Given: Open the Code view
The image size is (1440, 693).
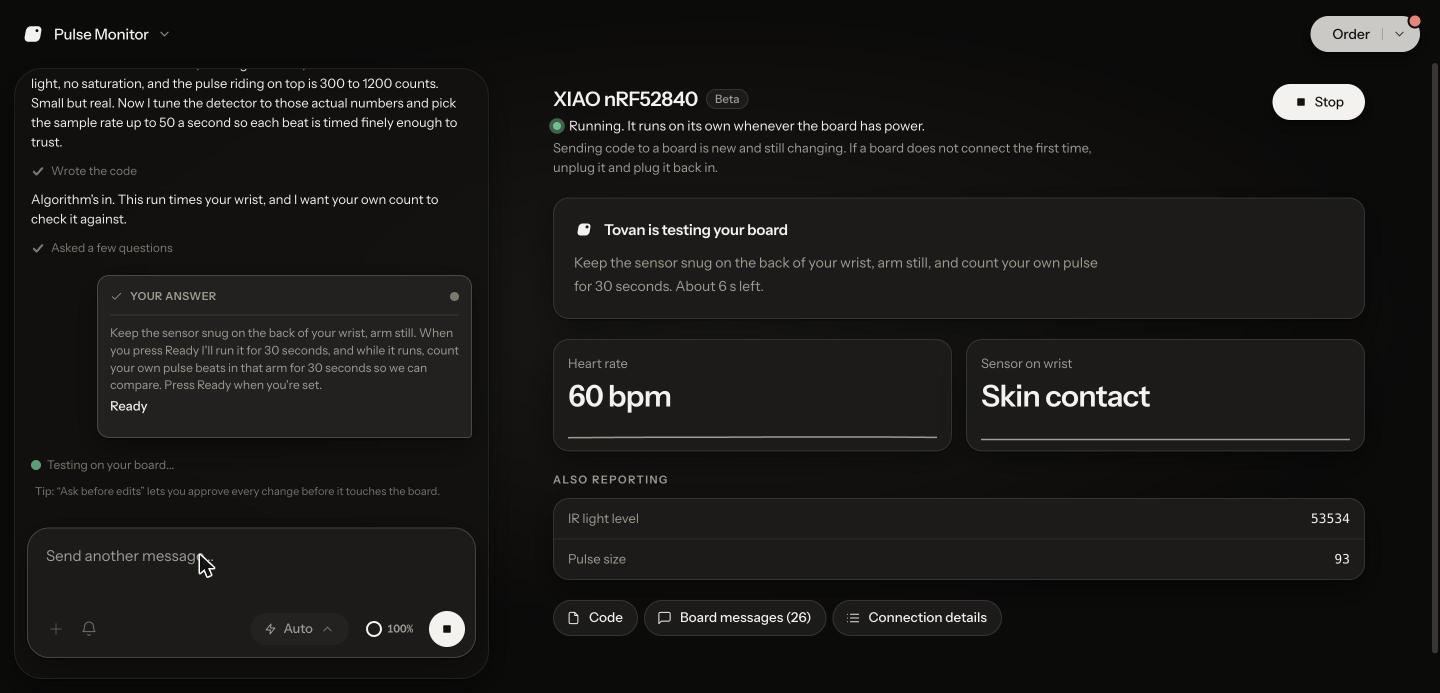Looking at the screenshot, I should click(595, 618).
